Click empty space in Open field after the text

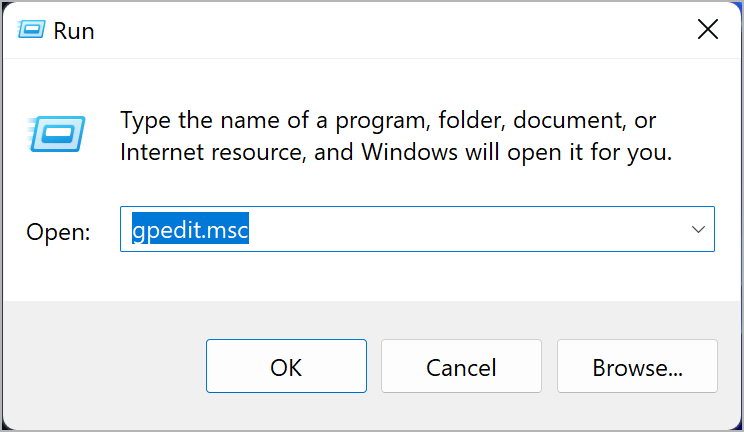pyautogui.click(x=460, y=230)
